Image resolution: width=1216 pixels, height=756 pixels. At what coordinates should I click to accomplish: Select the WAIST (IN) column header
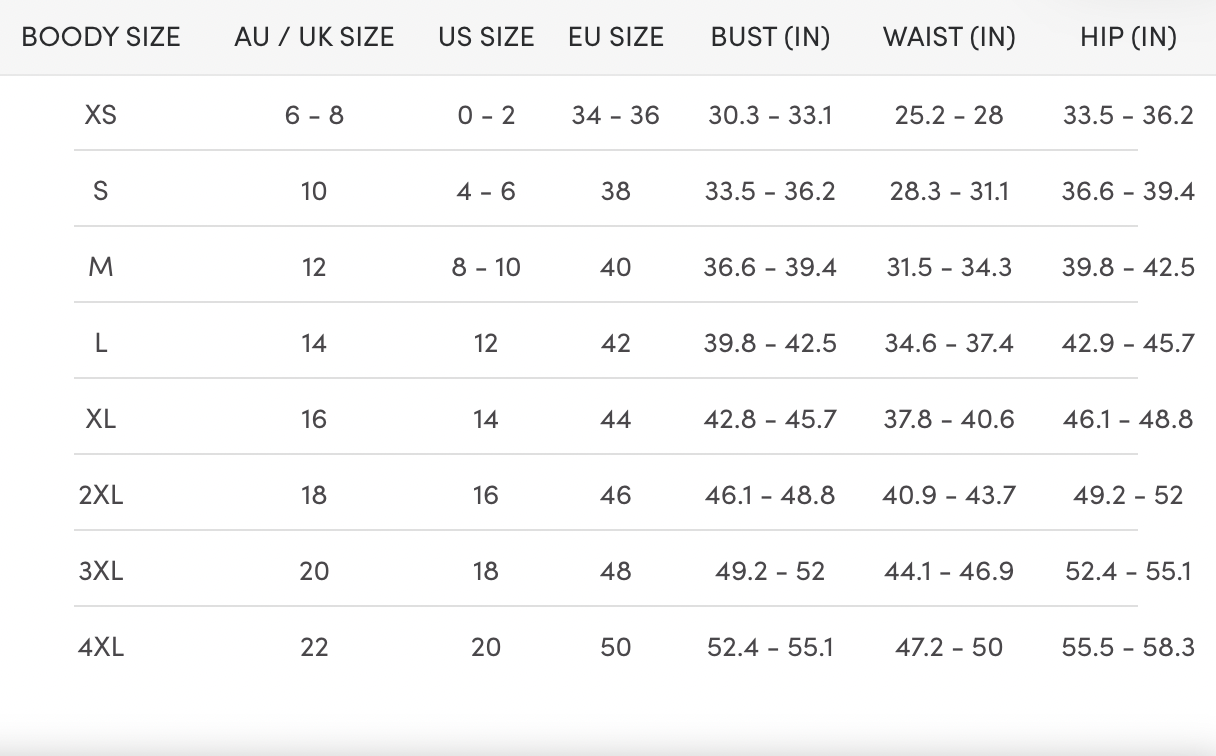coord(949,38)
